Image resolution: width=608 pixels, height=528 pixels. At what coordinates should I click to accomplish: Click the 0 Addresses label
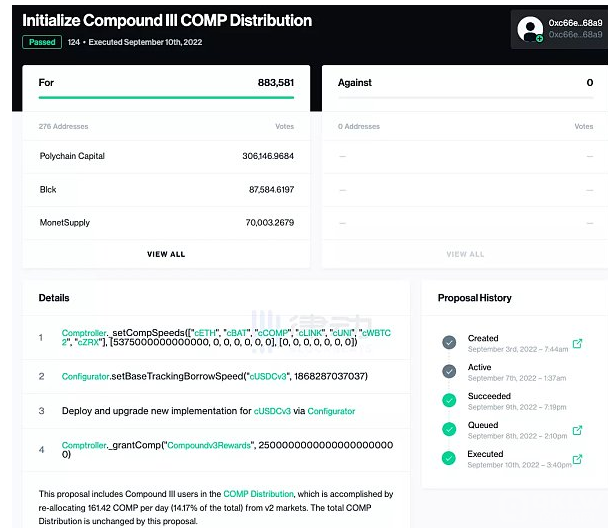pos(359,126)
